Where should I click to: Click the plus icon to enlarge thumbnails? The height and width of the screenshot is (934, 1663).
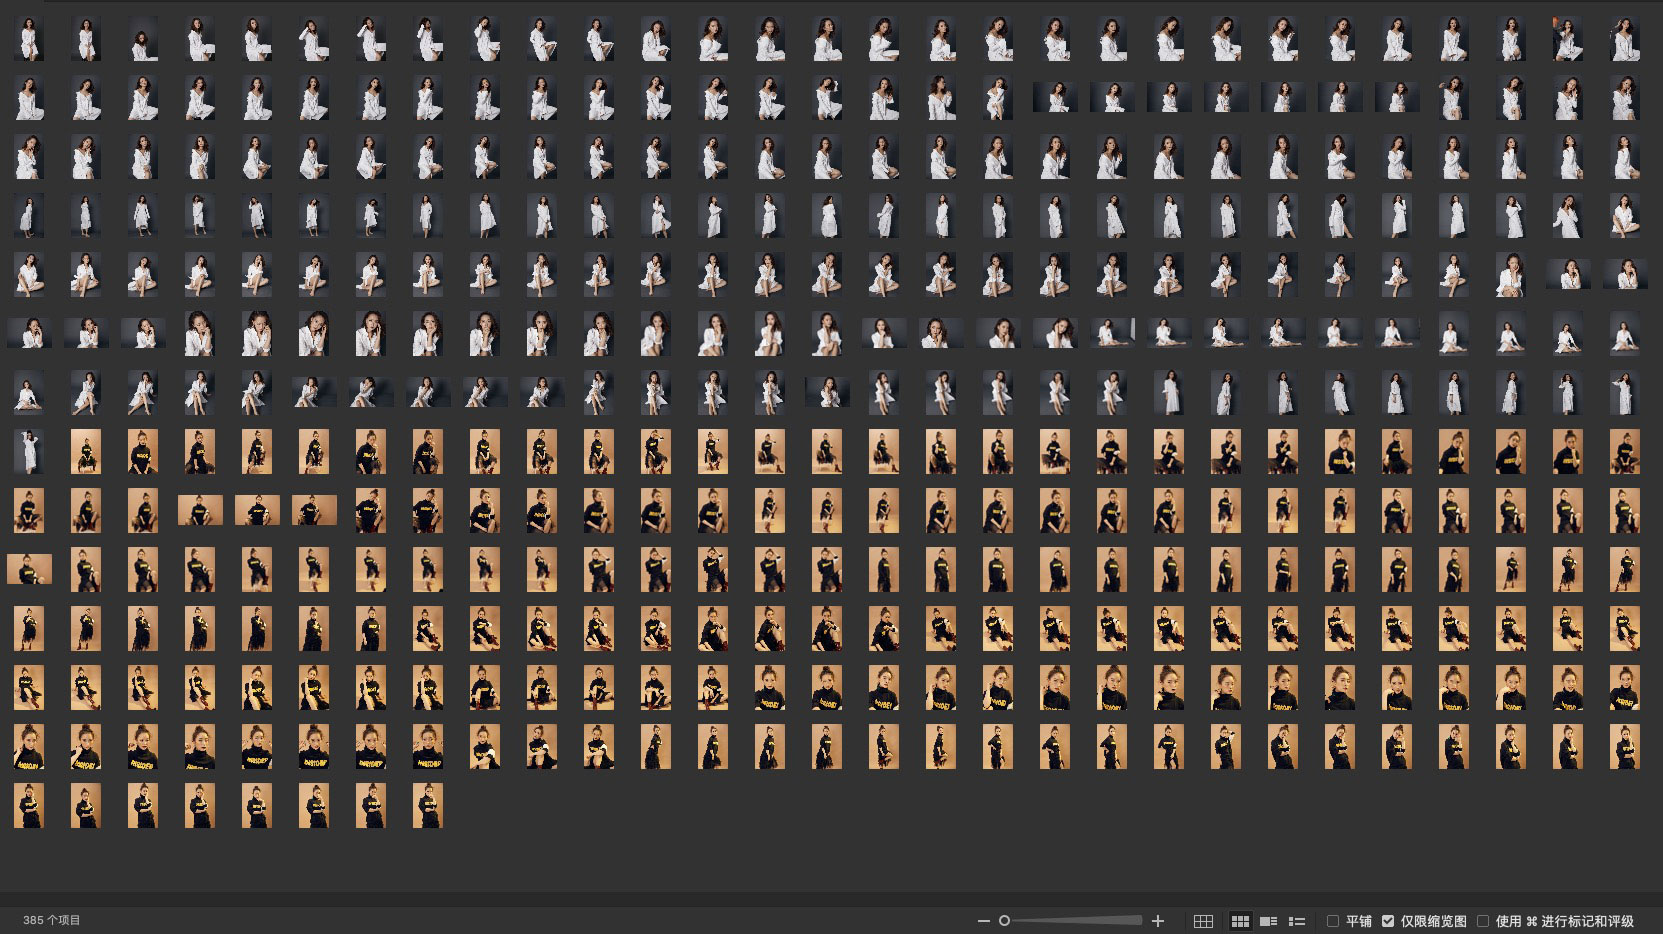(x=1158, y=921)
